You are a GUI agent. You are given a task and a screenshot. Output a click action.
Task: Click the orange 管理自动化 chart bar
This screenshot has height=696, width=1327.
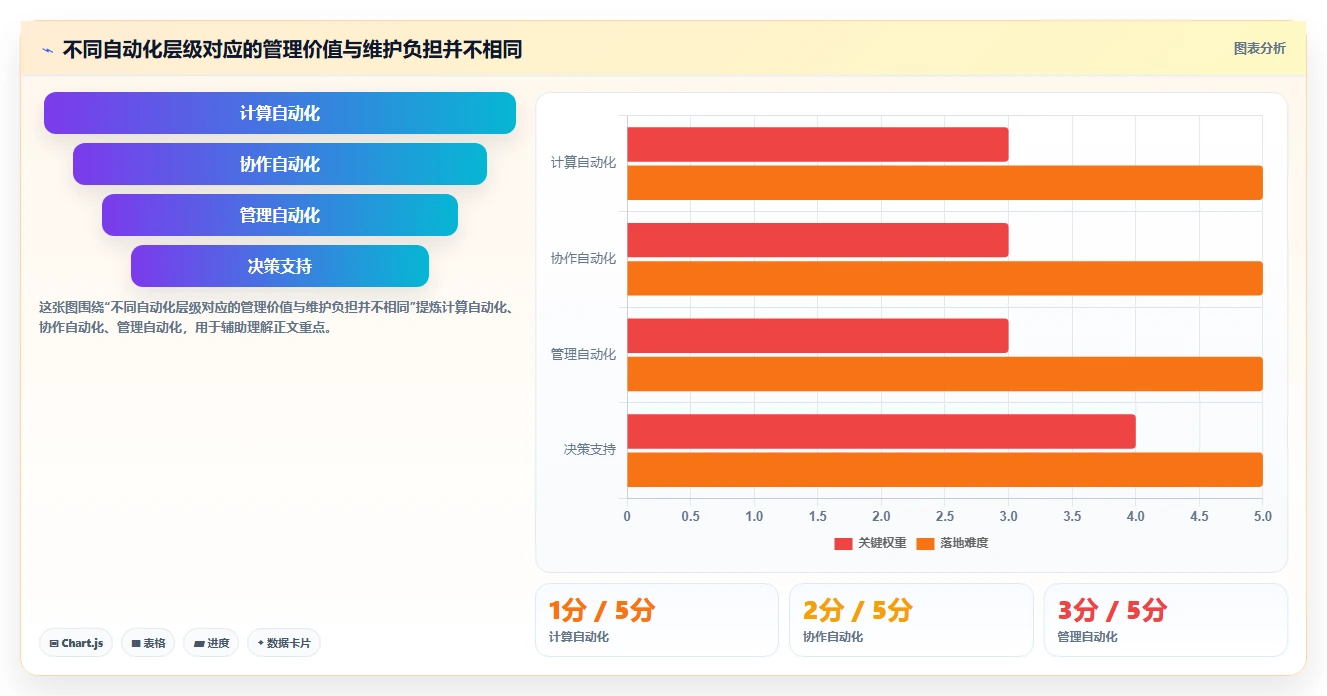[944, 374]
